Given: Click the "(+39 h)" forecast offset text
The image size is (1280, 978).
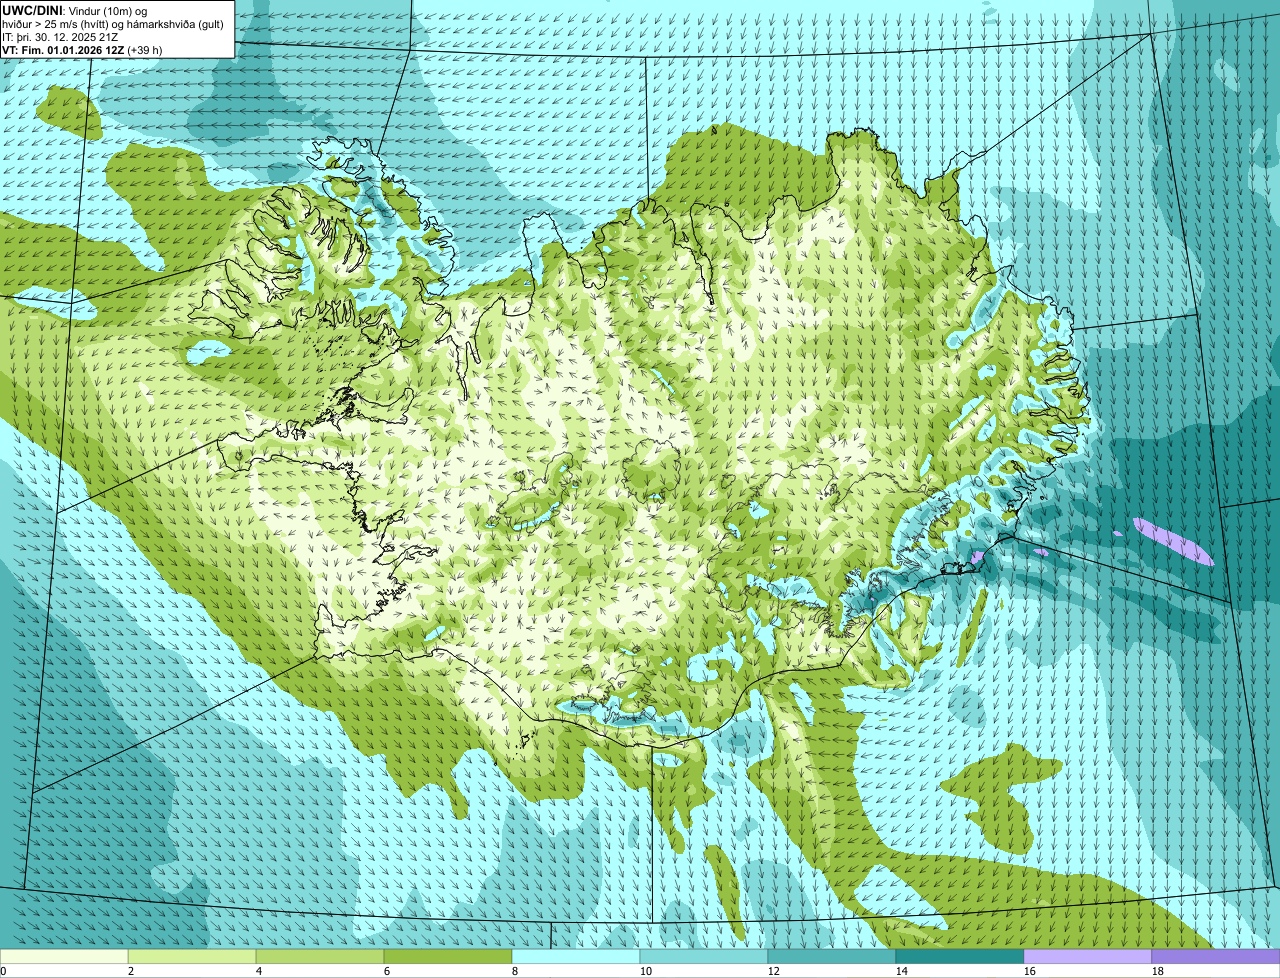Looking at the screenshot, I should tap(146, 49).
